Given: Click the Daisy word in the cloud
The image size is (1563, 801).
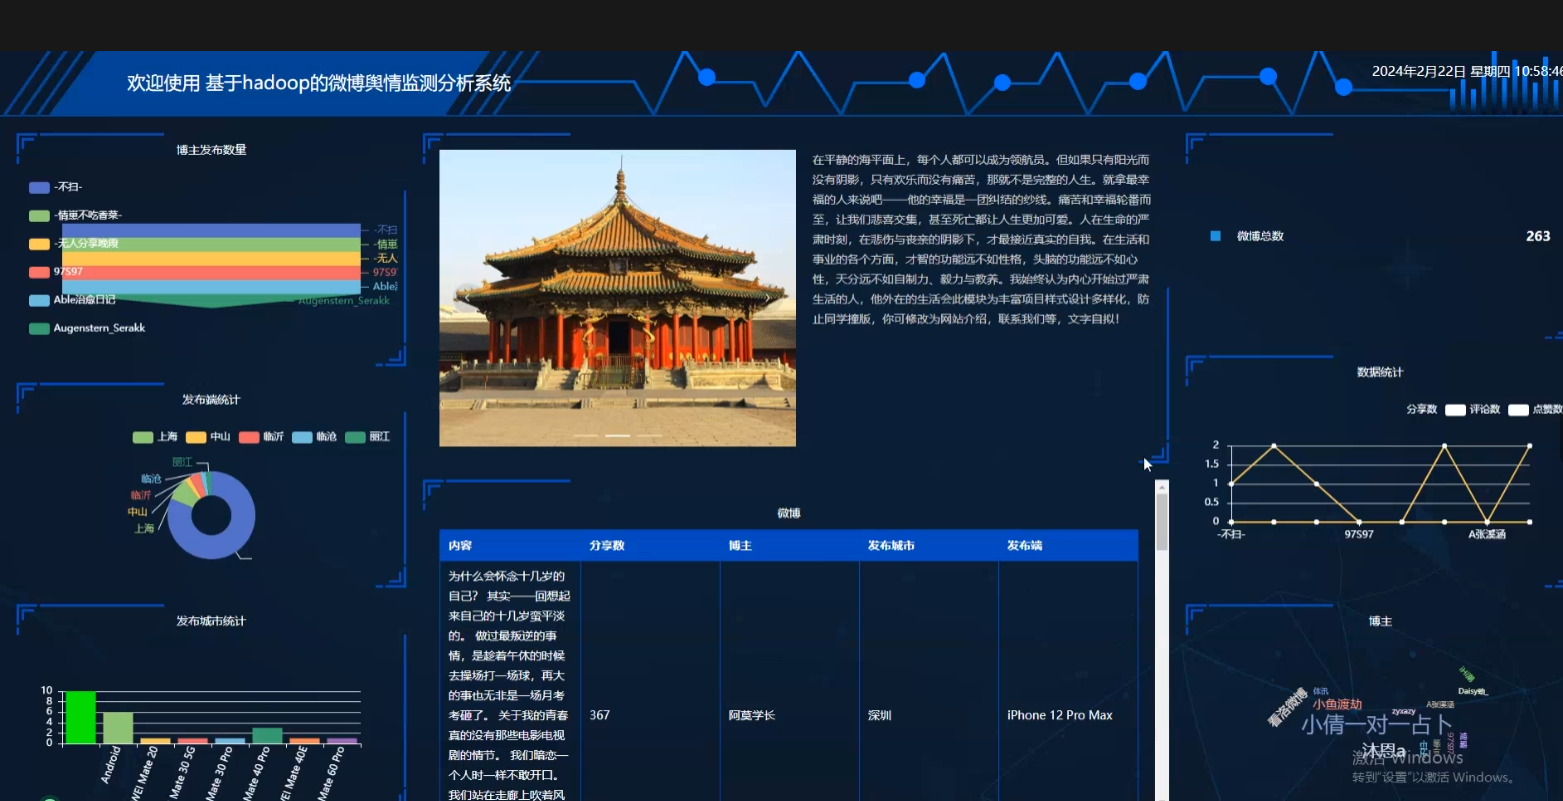Looking at the screenshot, I should click(x=1472, y=691).
